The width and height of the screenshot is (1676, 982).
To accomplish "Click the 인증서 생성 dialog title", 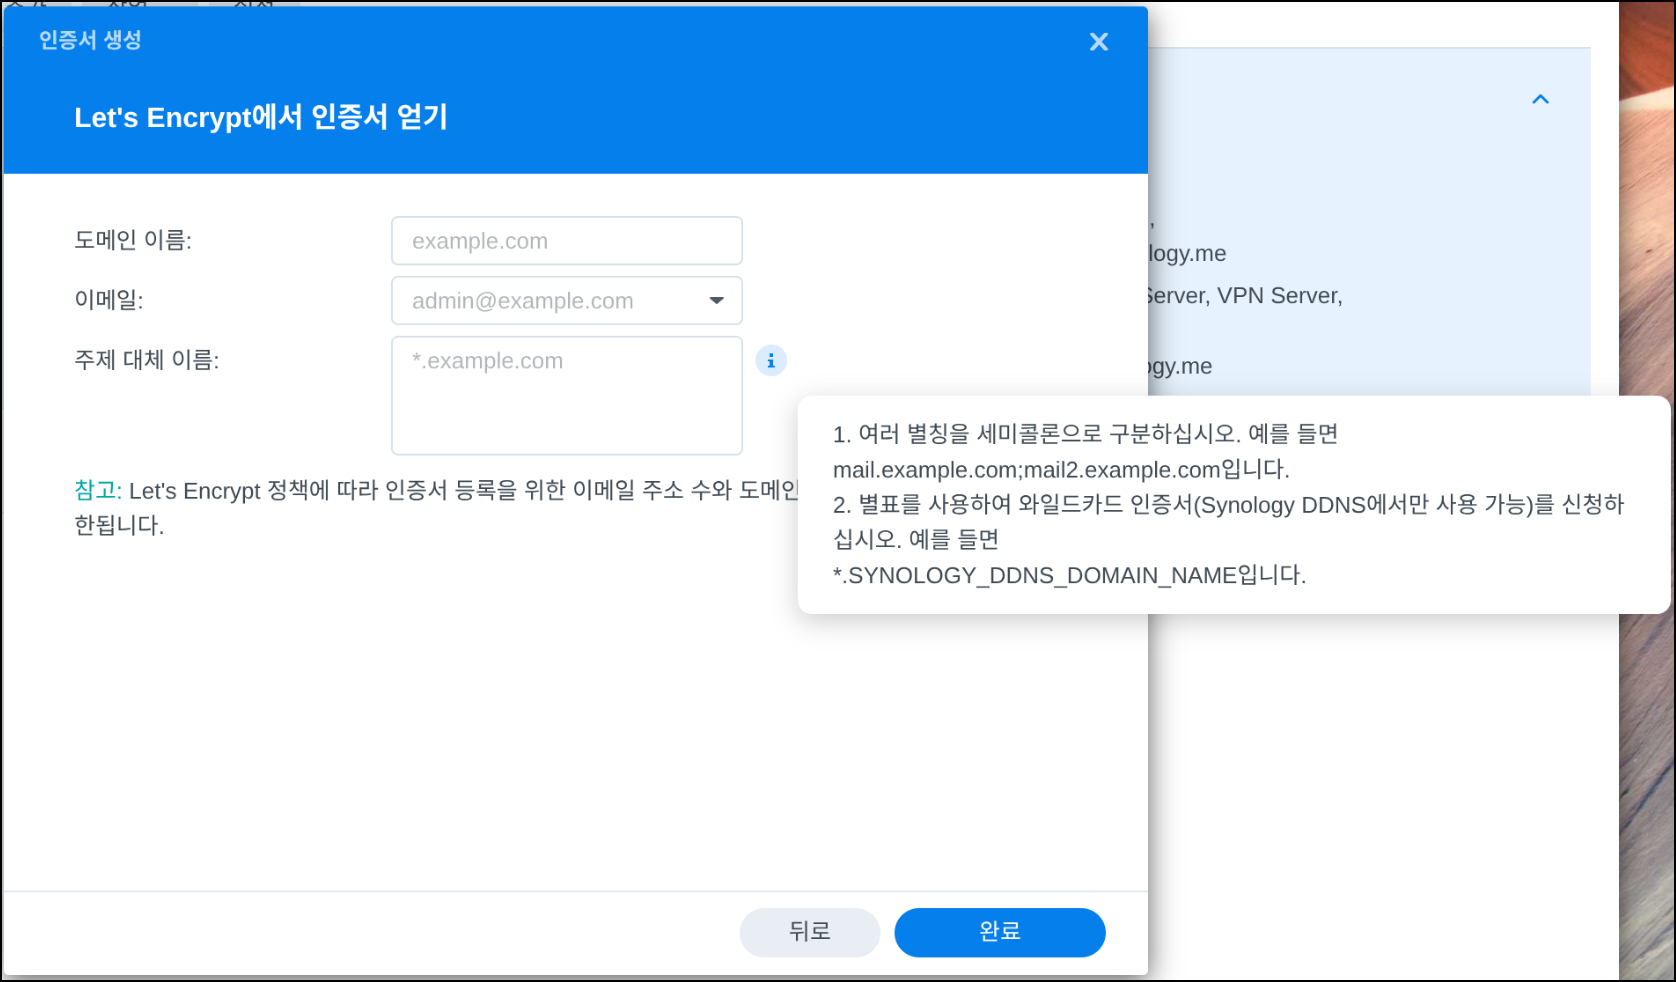I will pos(90,40).
